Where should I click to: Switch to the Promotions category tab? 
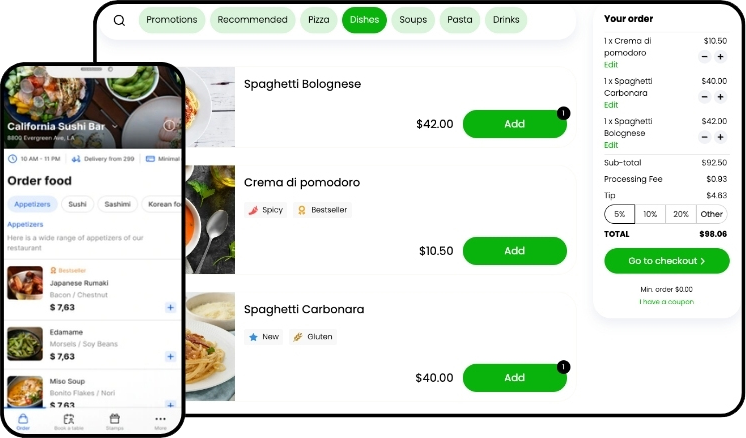pos(172,20)
